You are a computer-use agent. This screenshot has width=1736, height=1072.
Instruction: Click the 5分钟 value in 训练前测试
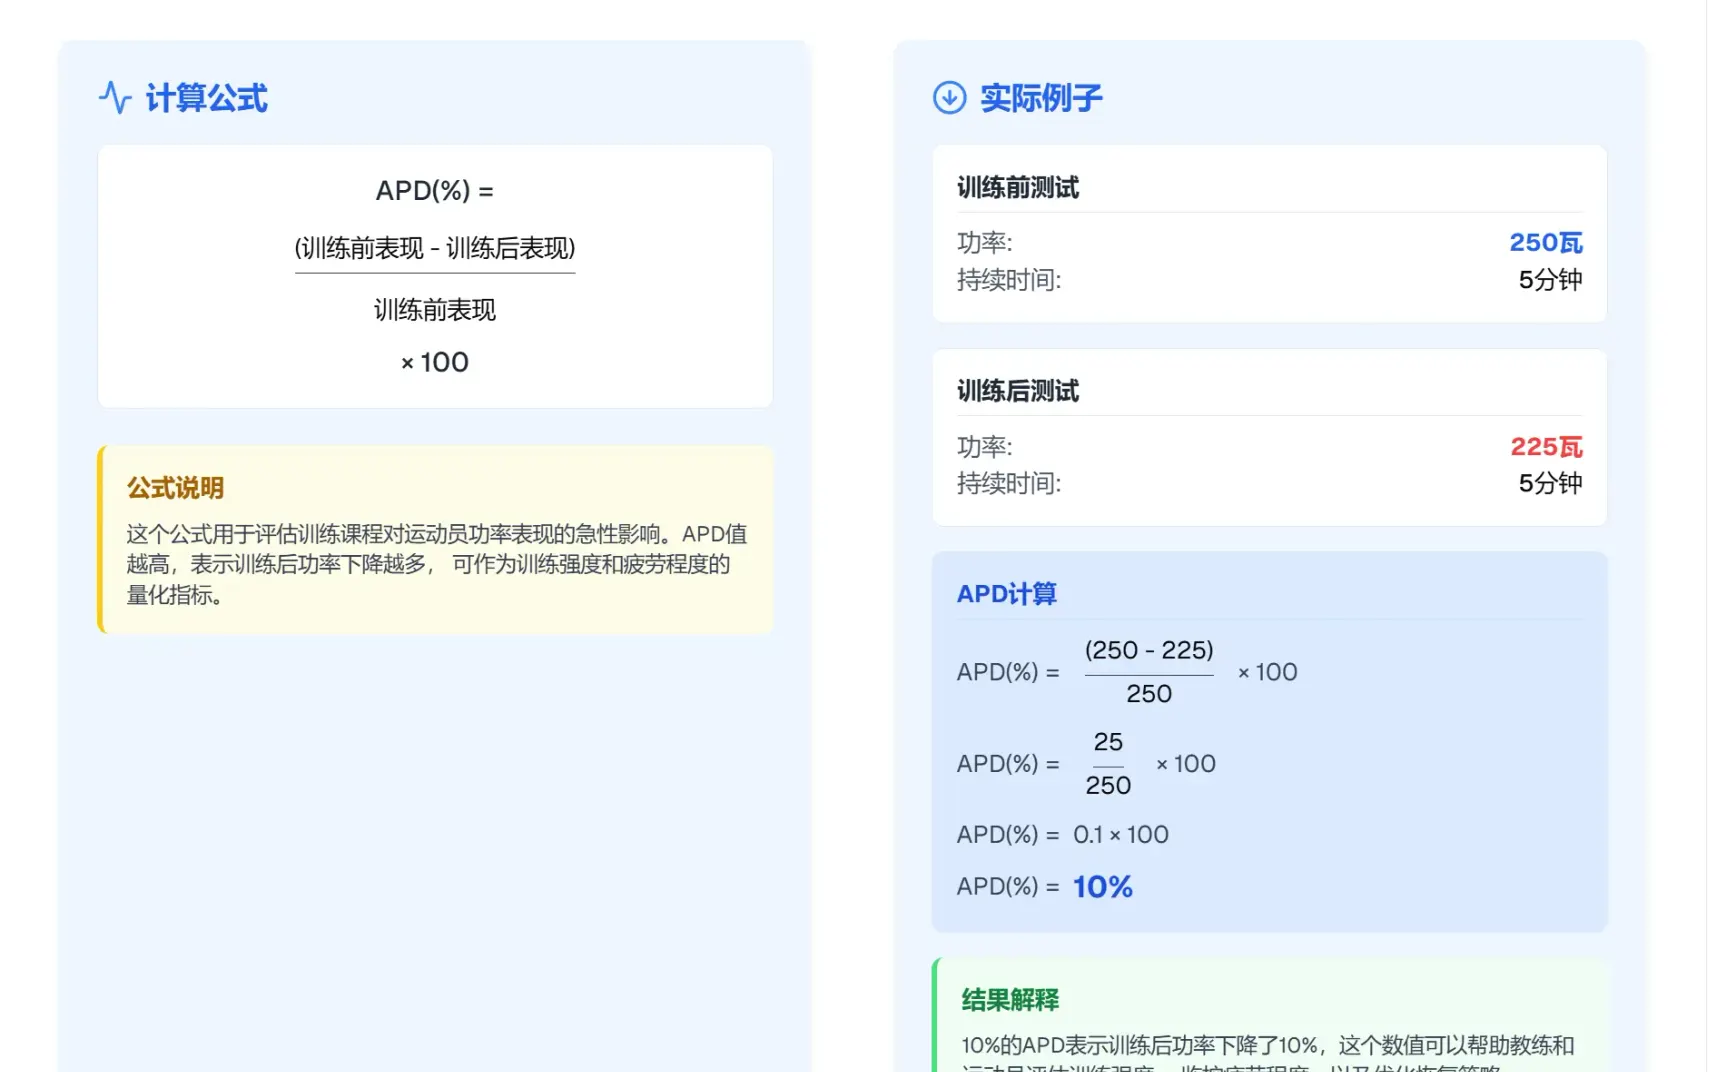pos(1550,280)
